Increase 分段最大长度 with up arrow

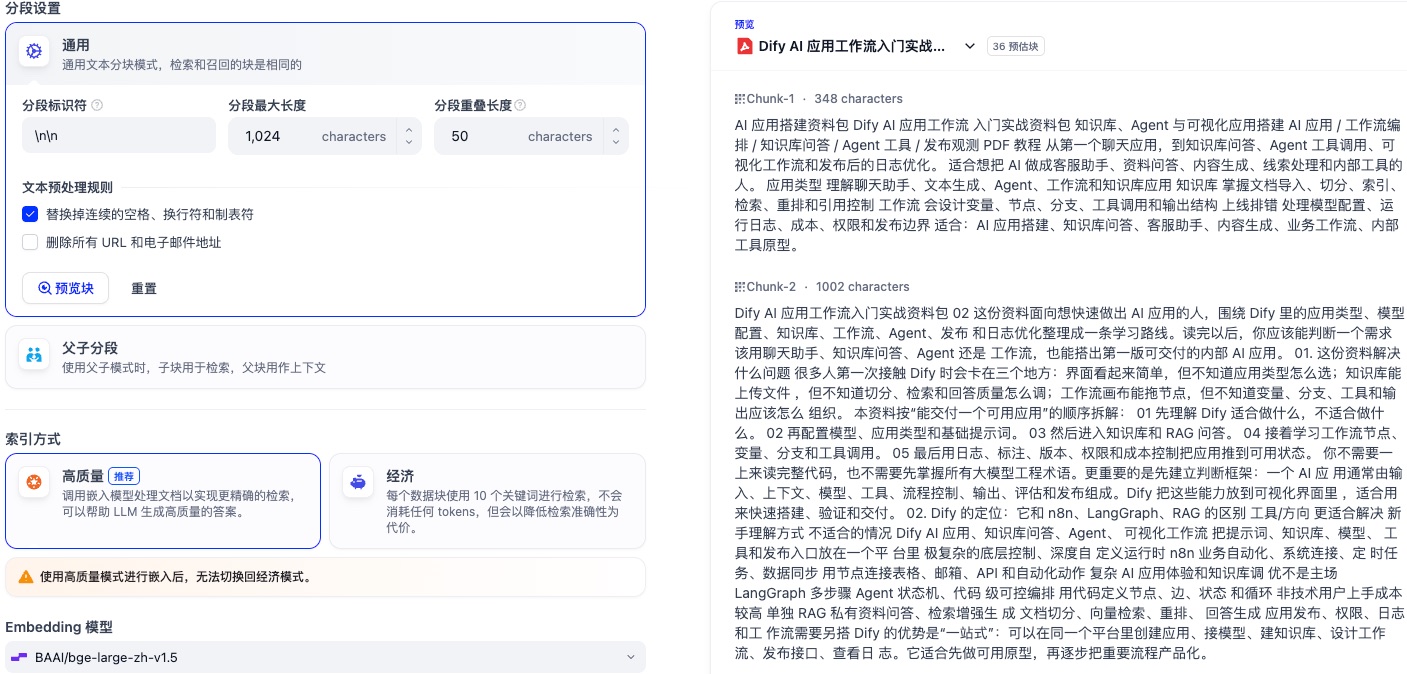(408, 130)
